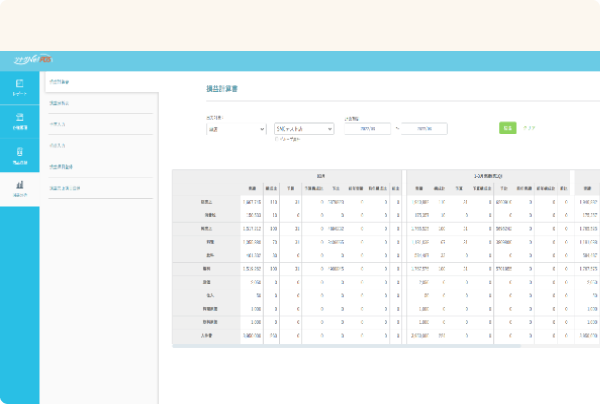Viewport: 600px width, 404px height.
Task: Click the document icon in the blue sidebar
Action: click(x=20, y=87)
